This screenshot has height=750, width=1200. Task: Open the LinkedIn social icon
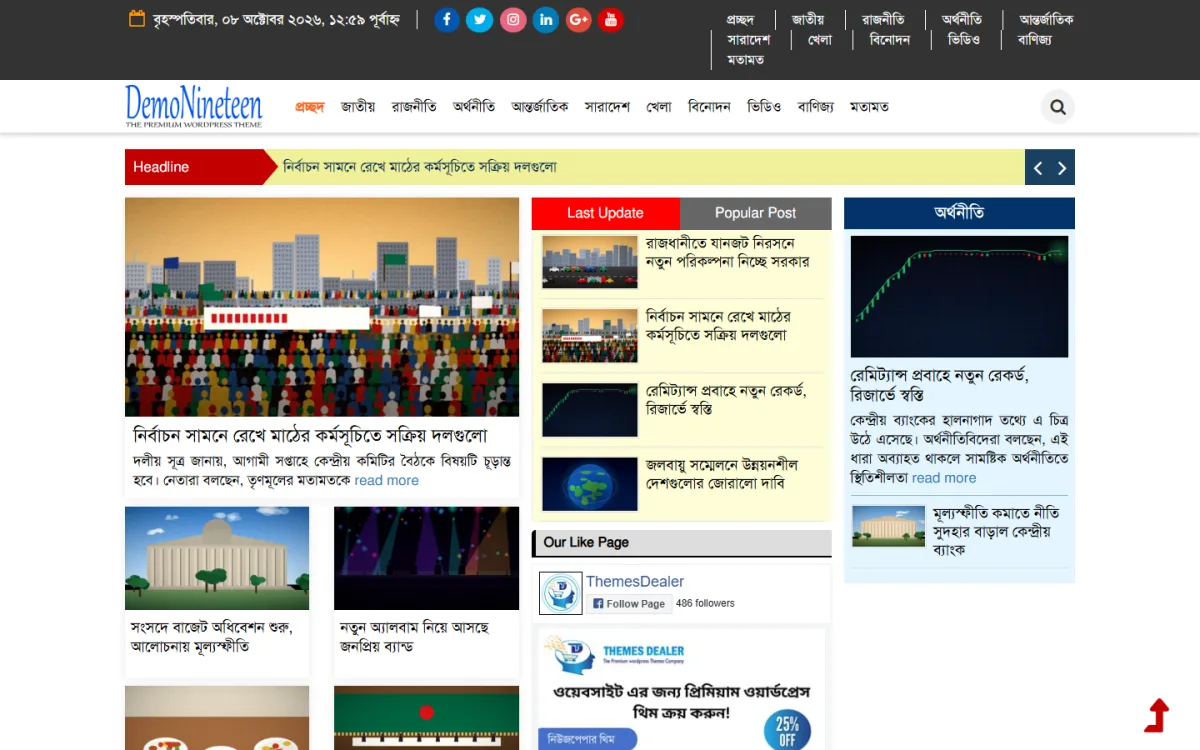[546, 20]
